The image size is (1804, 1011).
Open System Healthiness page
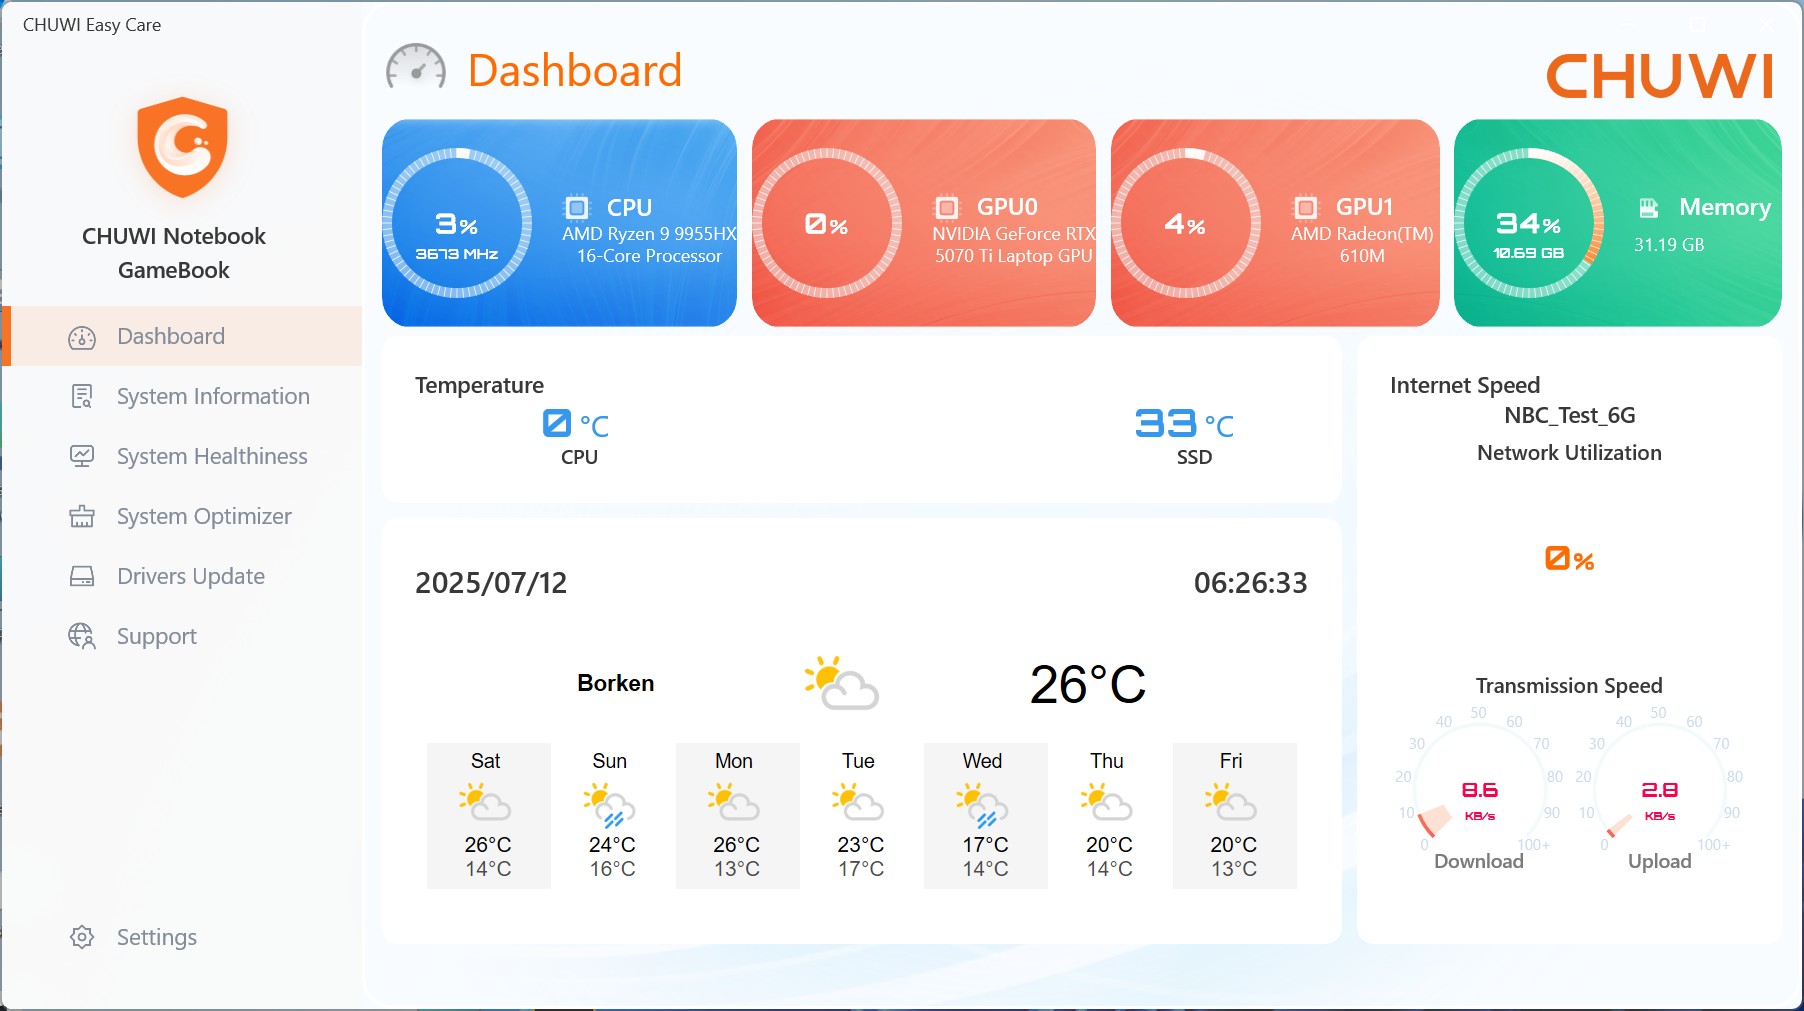182,456
